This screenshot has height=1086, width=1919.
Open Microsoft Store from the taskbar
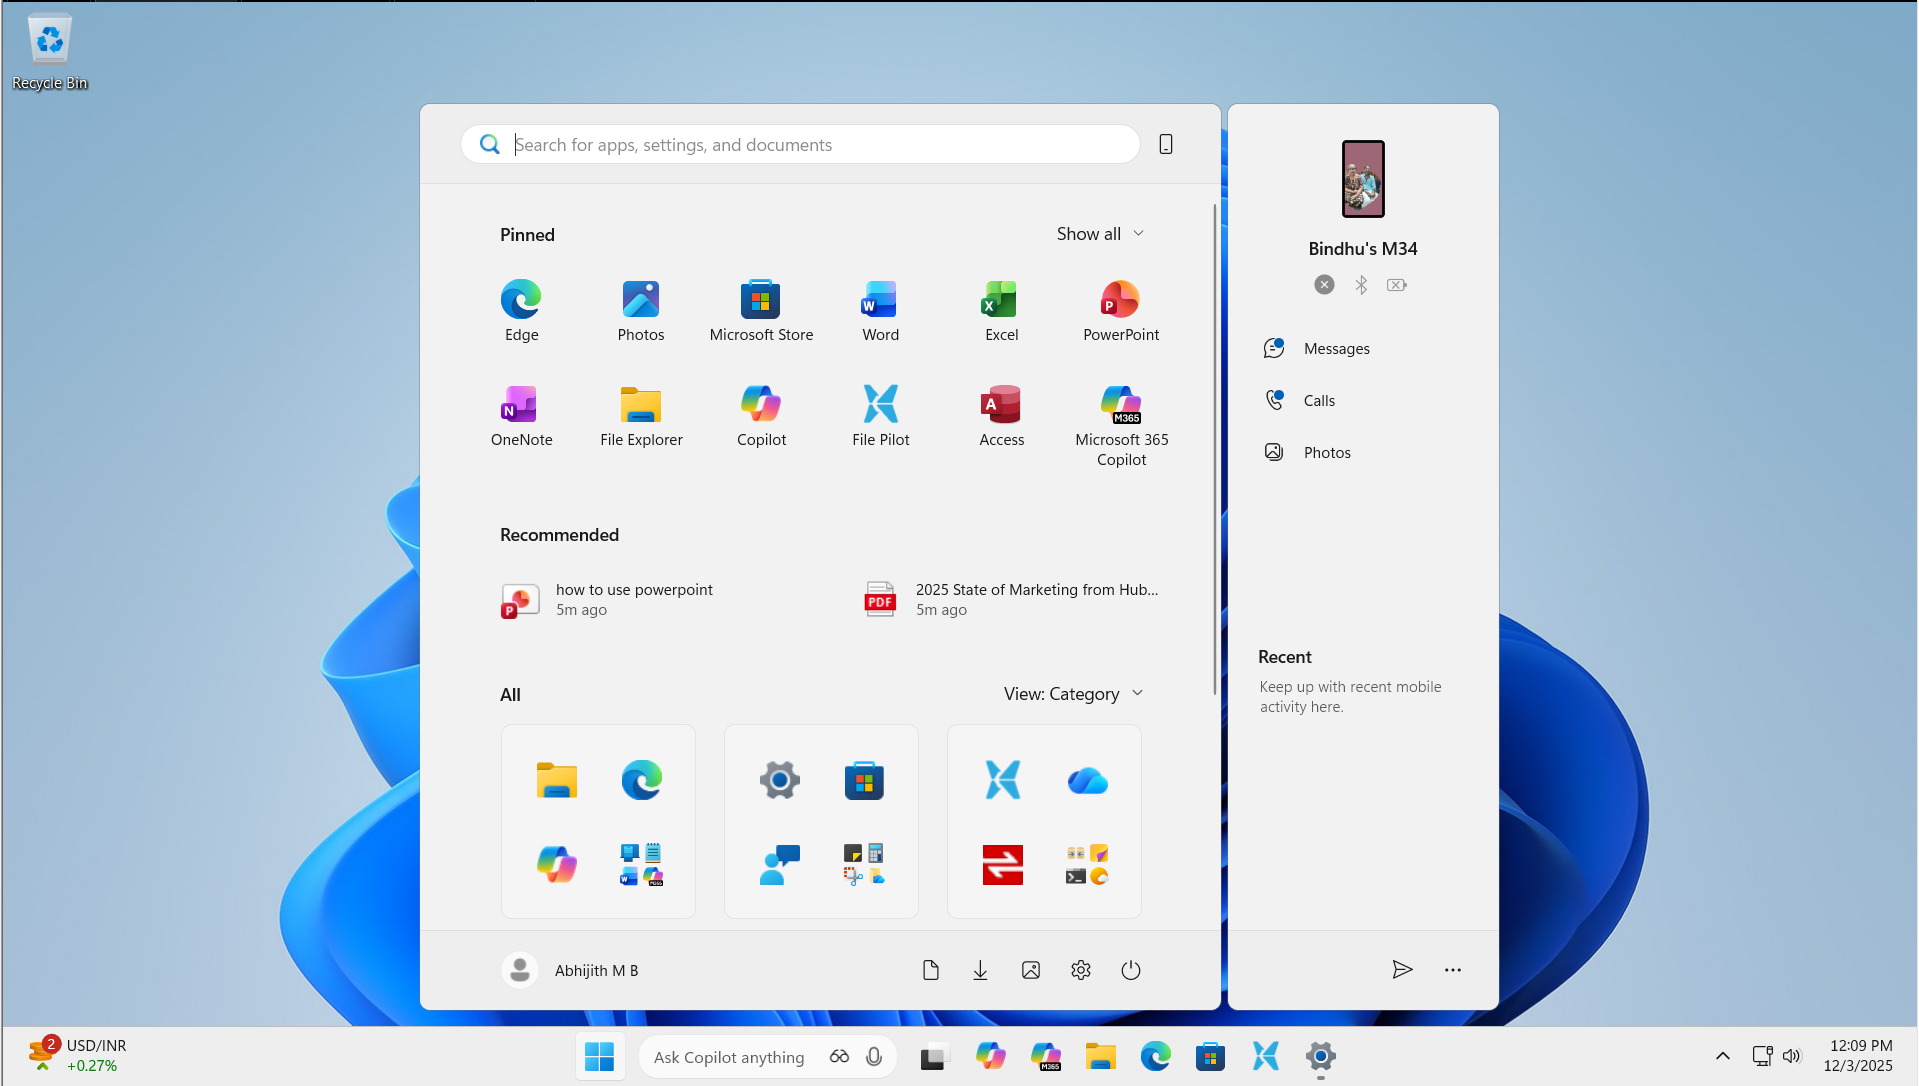[1210, 1056]
